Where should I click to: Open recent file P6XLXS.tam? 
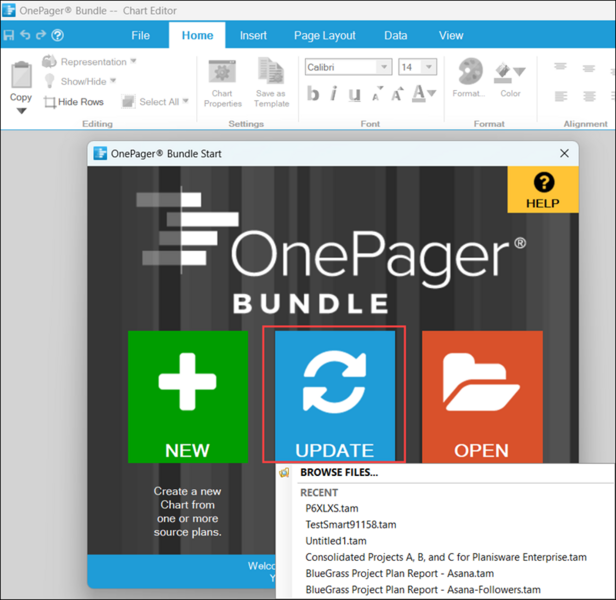[x=332, y=508]
